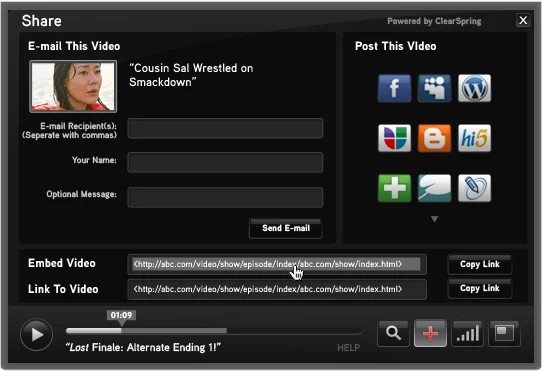
Task: Switch to fullscreen view icon
Action: coord(504,334)
